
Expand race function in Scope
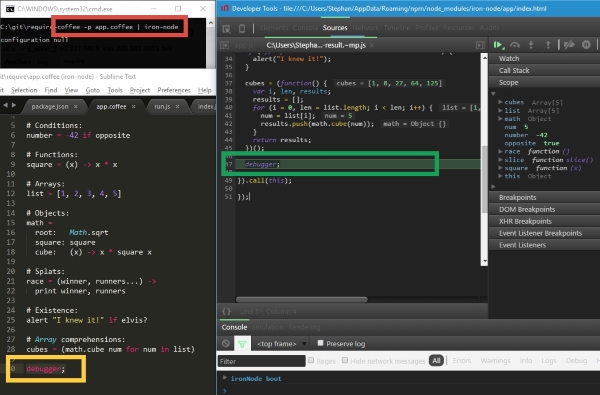(x=500, y=152)
